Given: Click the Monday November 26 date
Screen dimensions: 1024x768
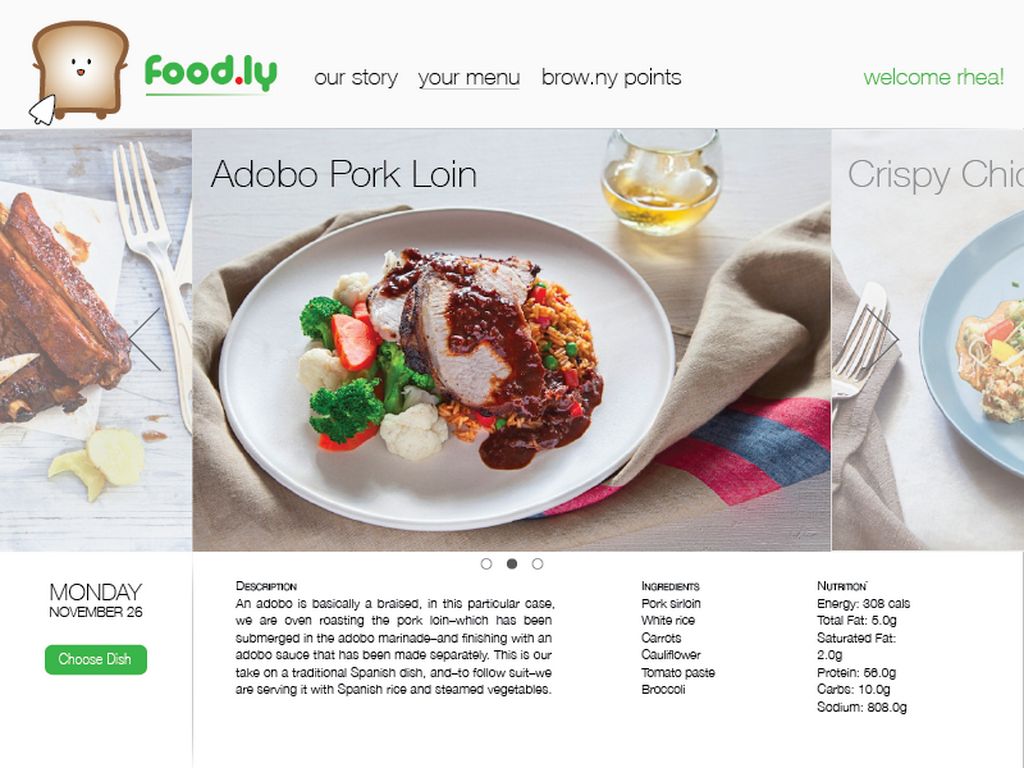Looking at the screenshot, I should pyautogui.click(x=95, y=600).
